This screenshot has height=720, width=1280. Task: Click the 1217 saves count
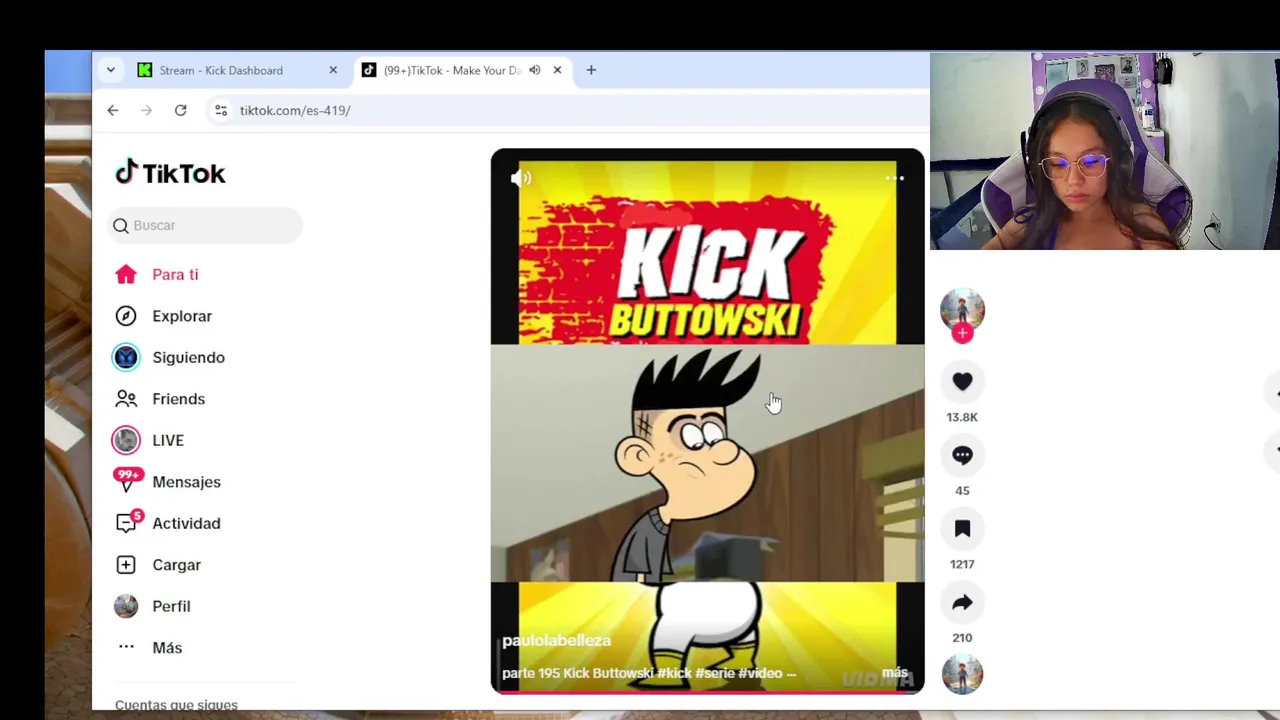(x=962, y=564)
